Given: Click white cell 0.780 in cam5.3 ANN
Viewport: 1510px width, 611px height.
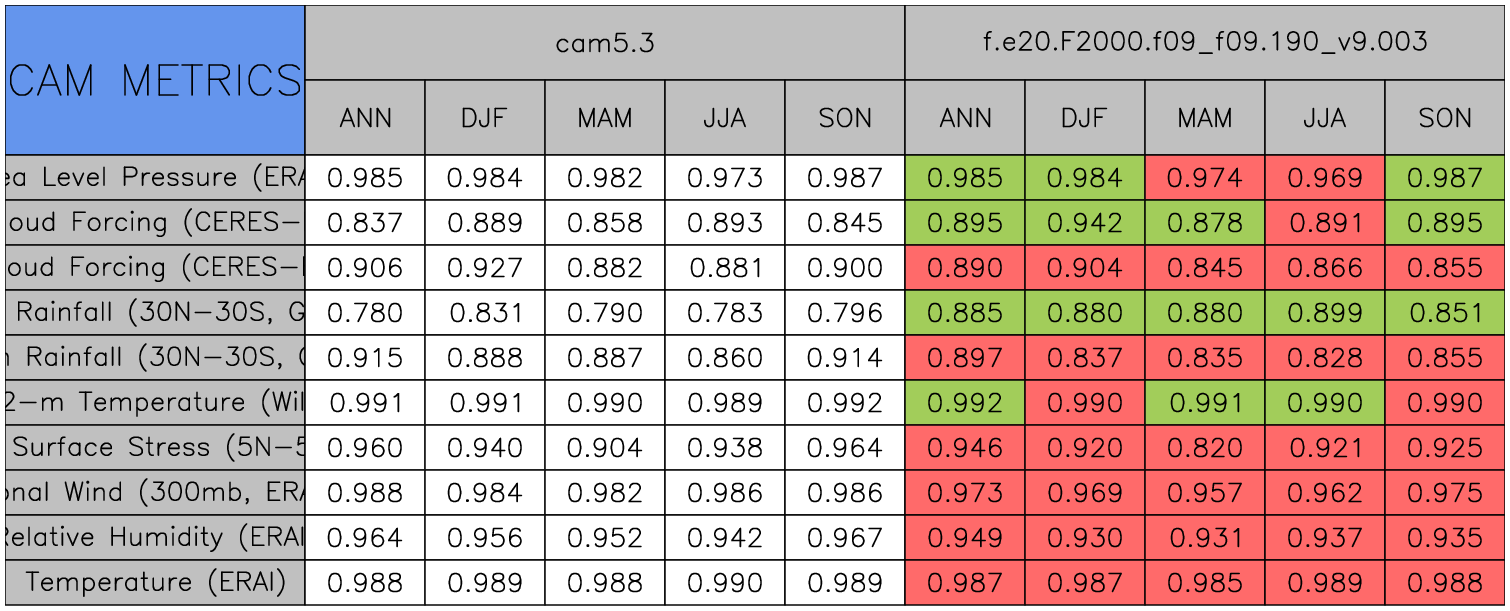Looking at the screenshot, I should click(365, 313).
